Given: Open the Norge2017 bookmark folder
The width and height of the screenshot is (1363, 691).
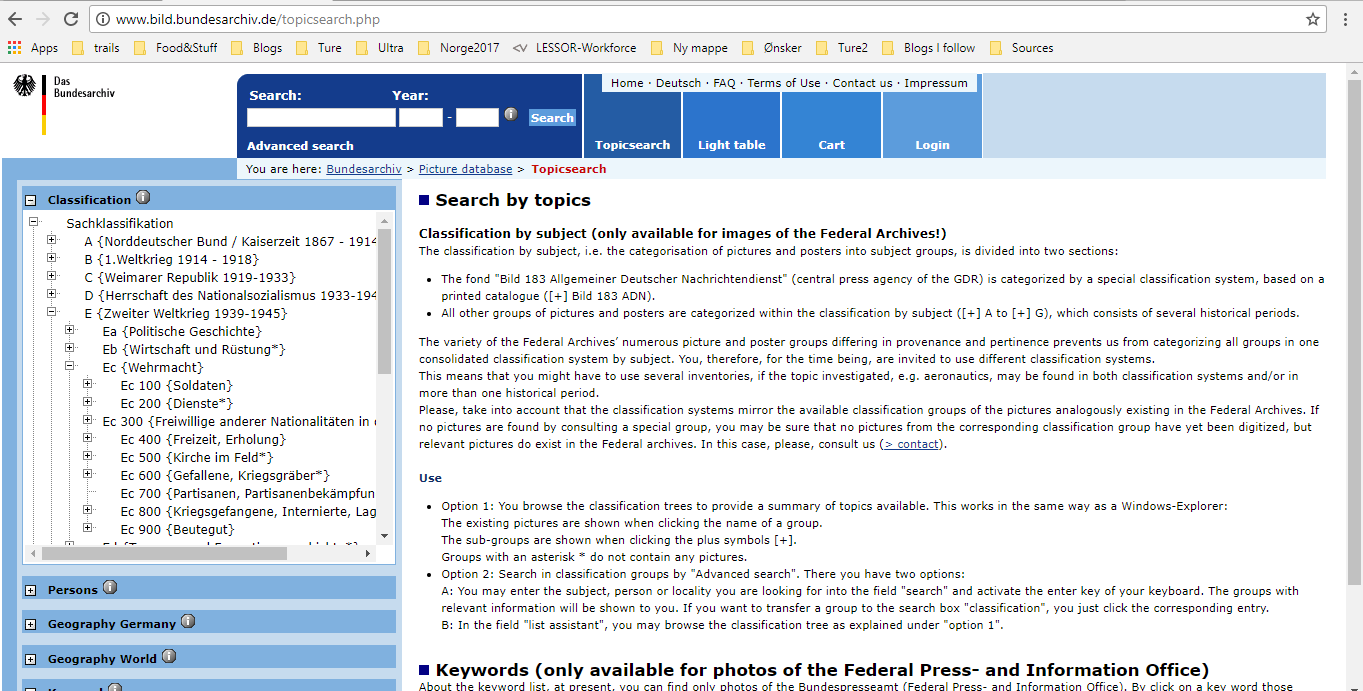Looking at the screenshot, I should click(x=458, y=48).
